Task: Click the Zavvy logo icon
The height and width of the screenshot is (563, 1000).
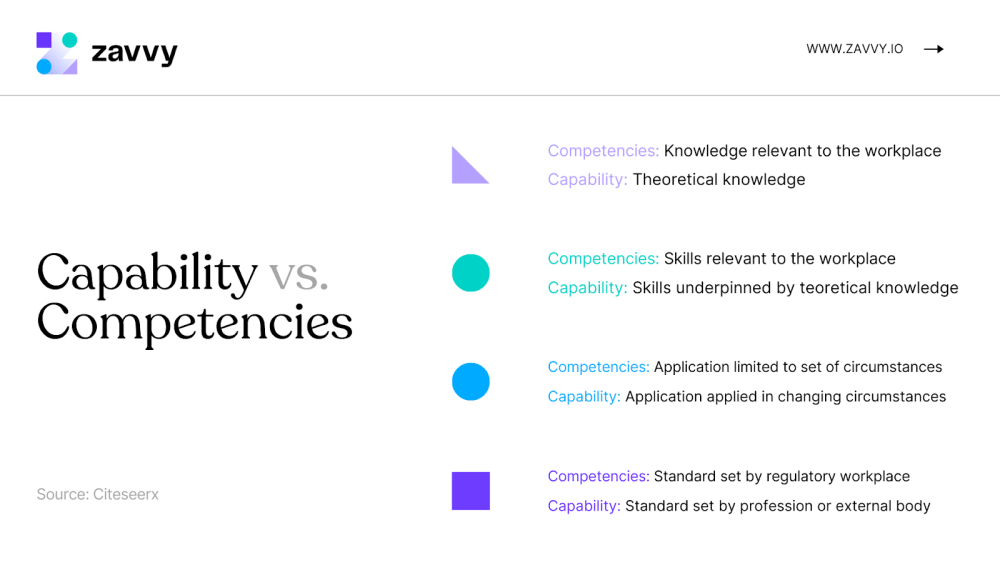Action: coord(57,53)
